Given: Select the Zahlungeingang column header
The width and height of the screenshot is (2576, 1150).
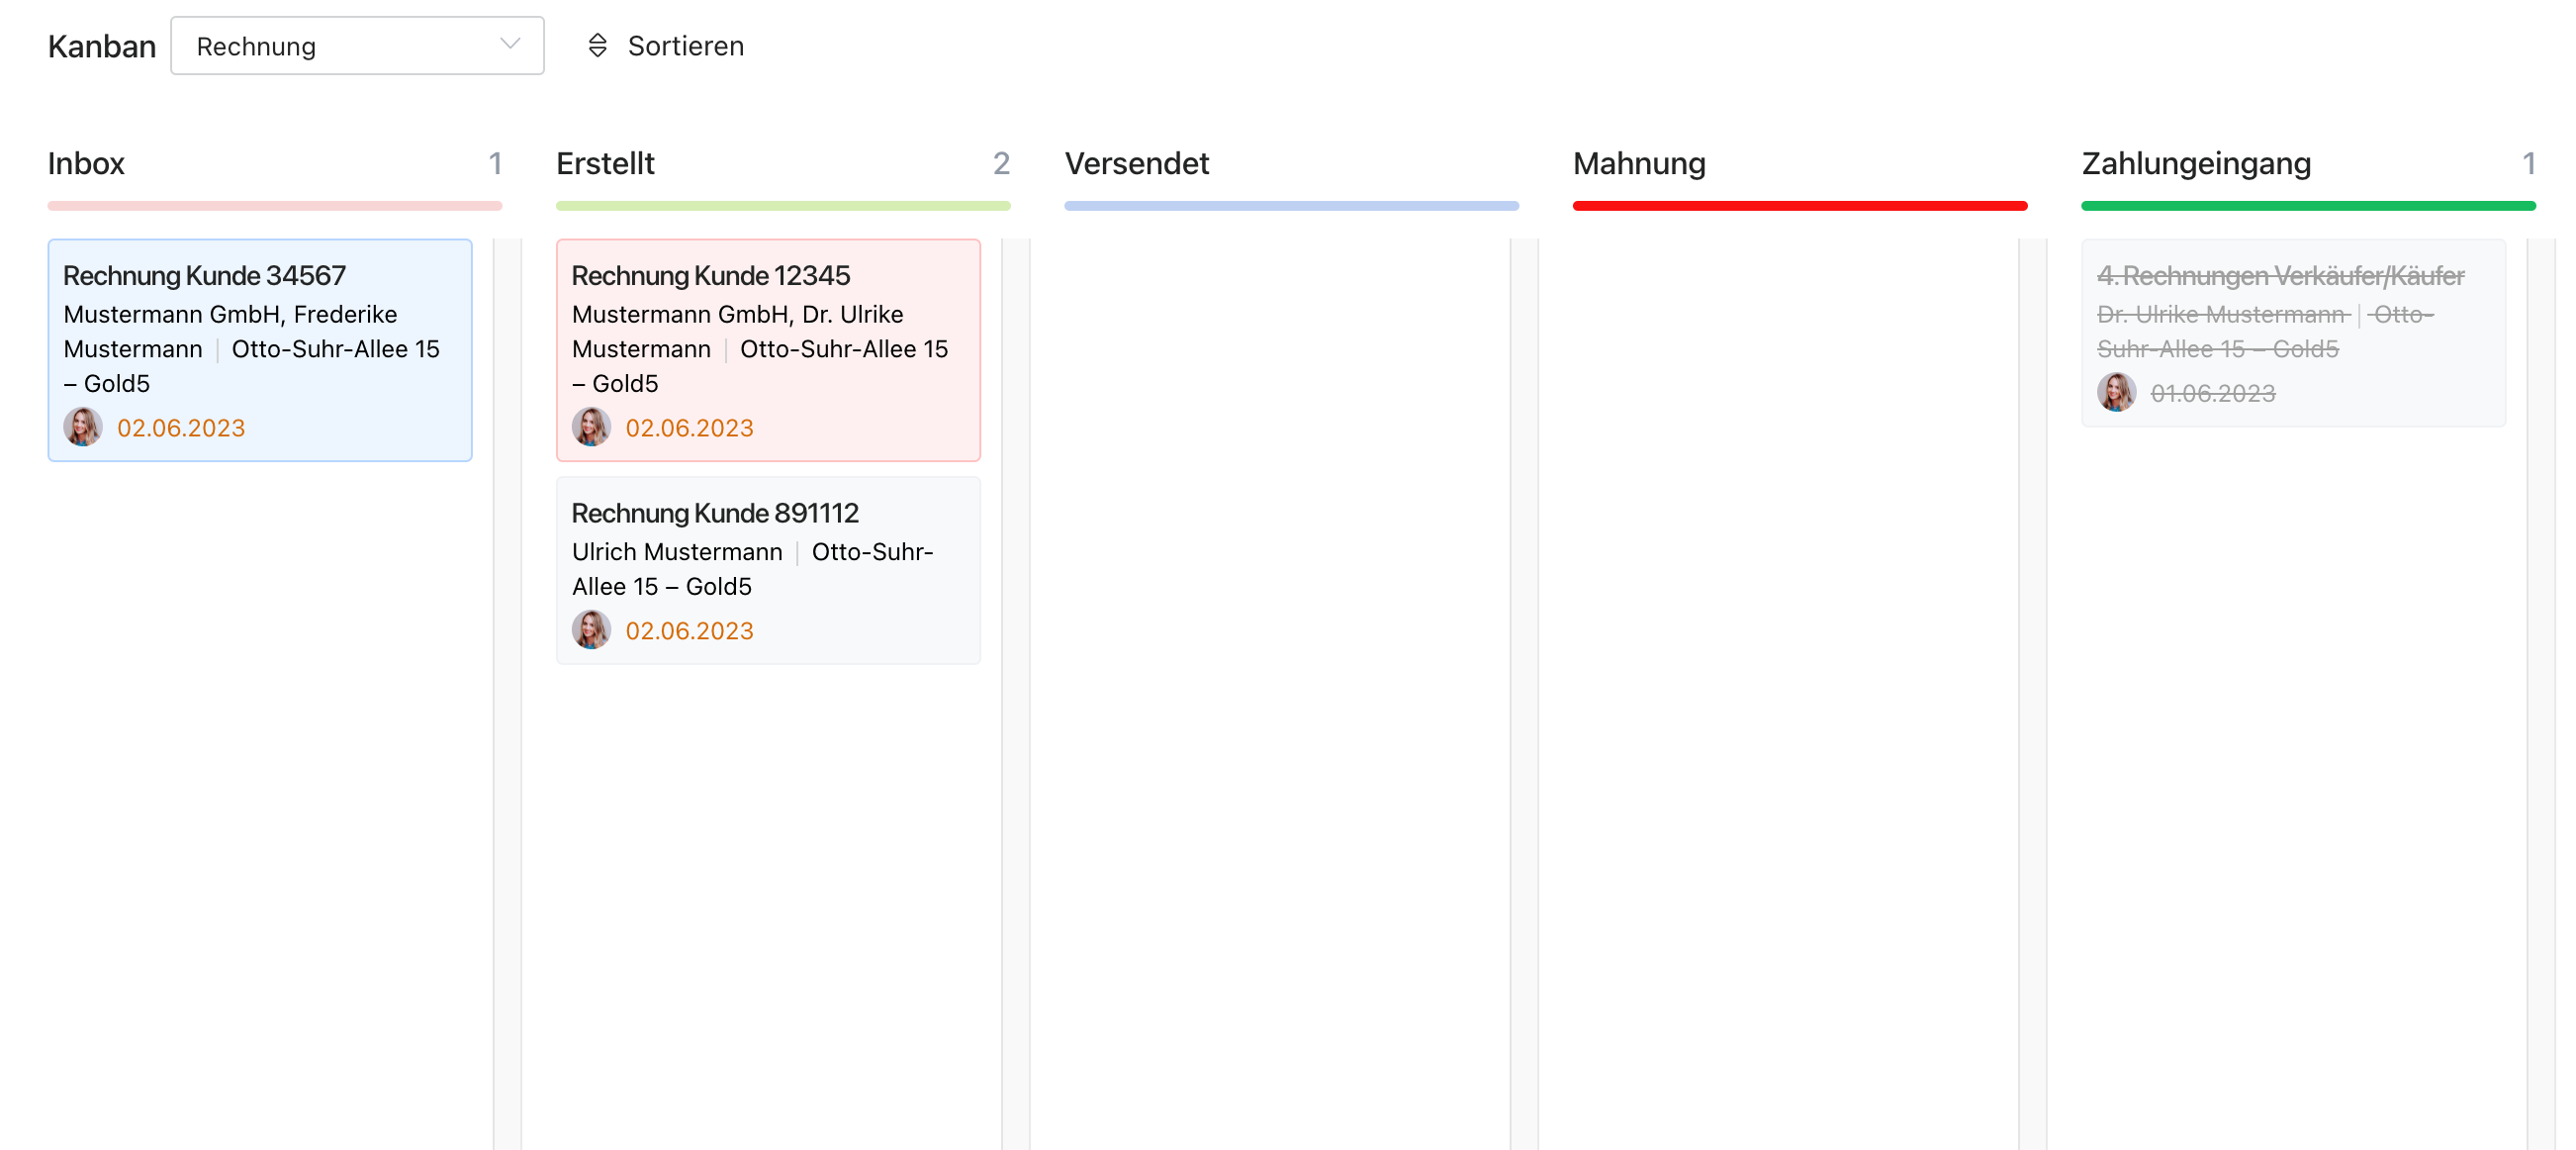Looking at the screenshot, I should tap(2196, 163).
